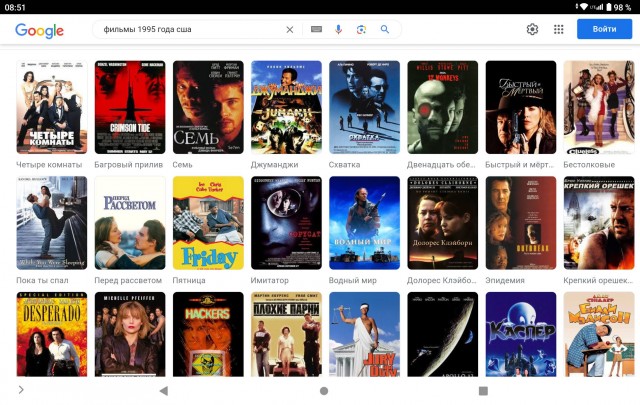This screenshot has height=405, width=640.
Task: Clear the search query with the X icon
Action: [289, 29]
